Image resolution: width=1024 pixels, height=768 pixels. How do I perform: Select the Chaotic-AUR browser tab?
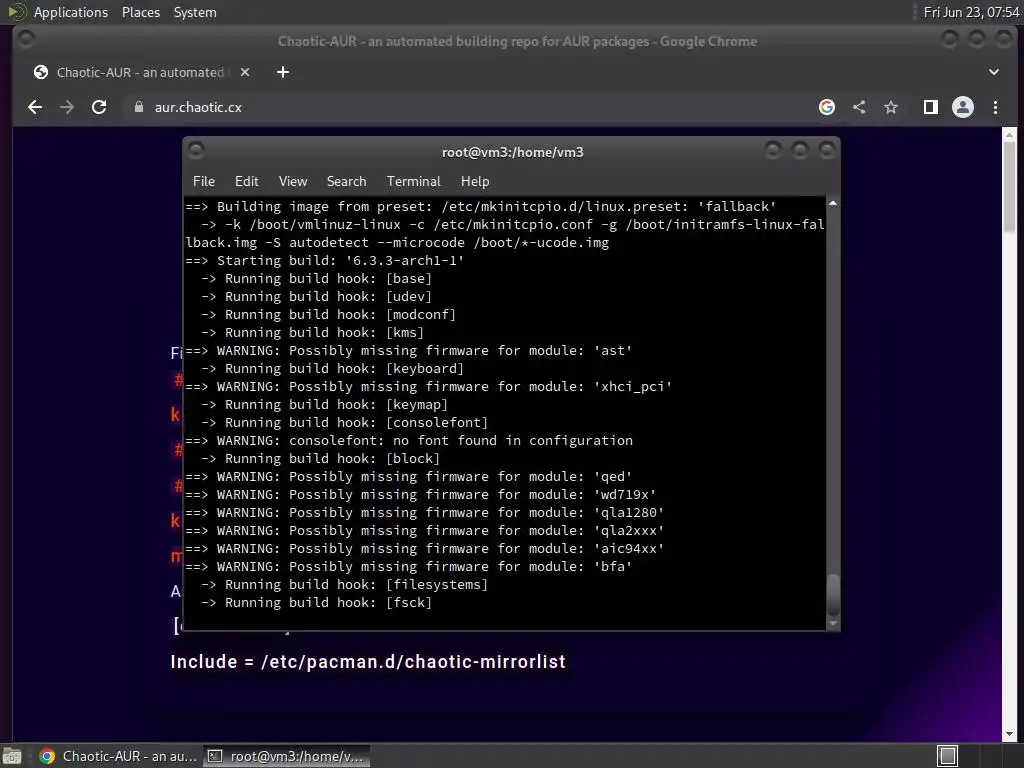tap(140, 72)
